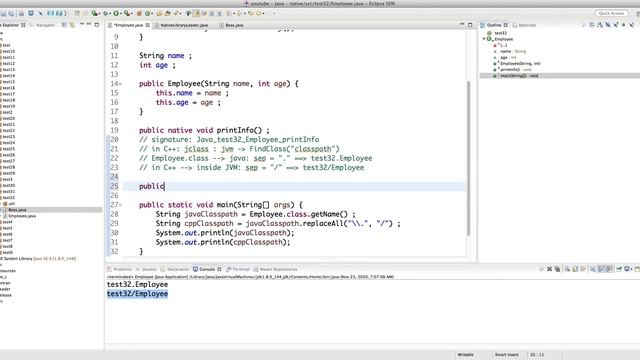The image size is (640, 360).
Task: Click the New Java Class green C icon
Action: click(147, 13)
